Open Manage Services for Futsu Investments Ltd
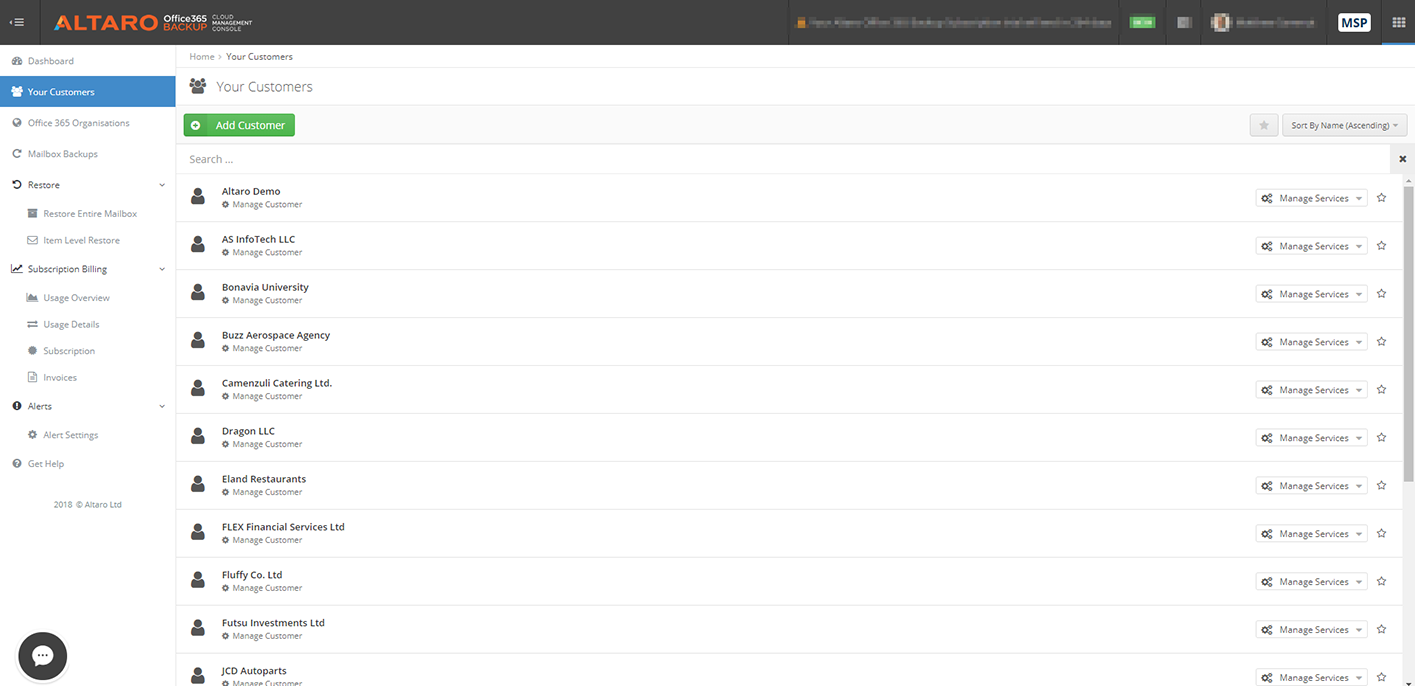 (1311, 630)
